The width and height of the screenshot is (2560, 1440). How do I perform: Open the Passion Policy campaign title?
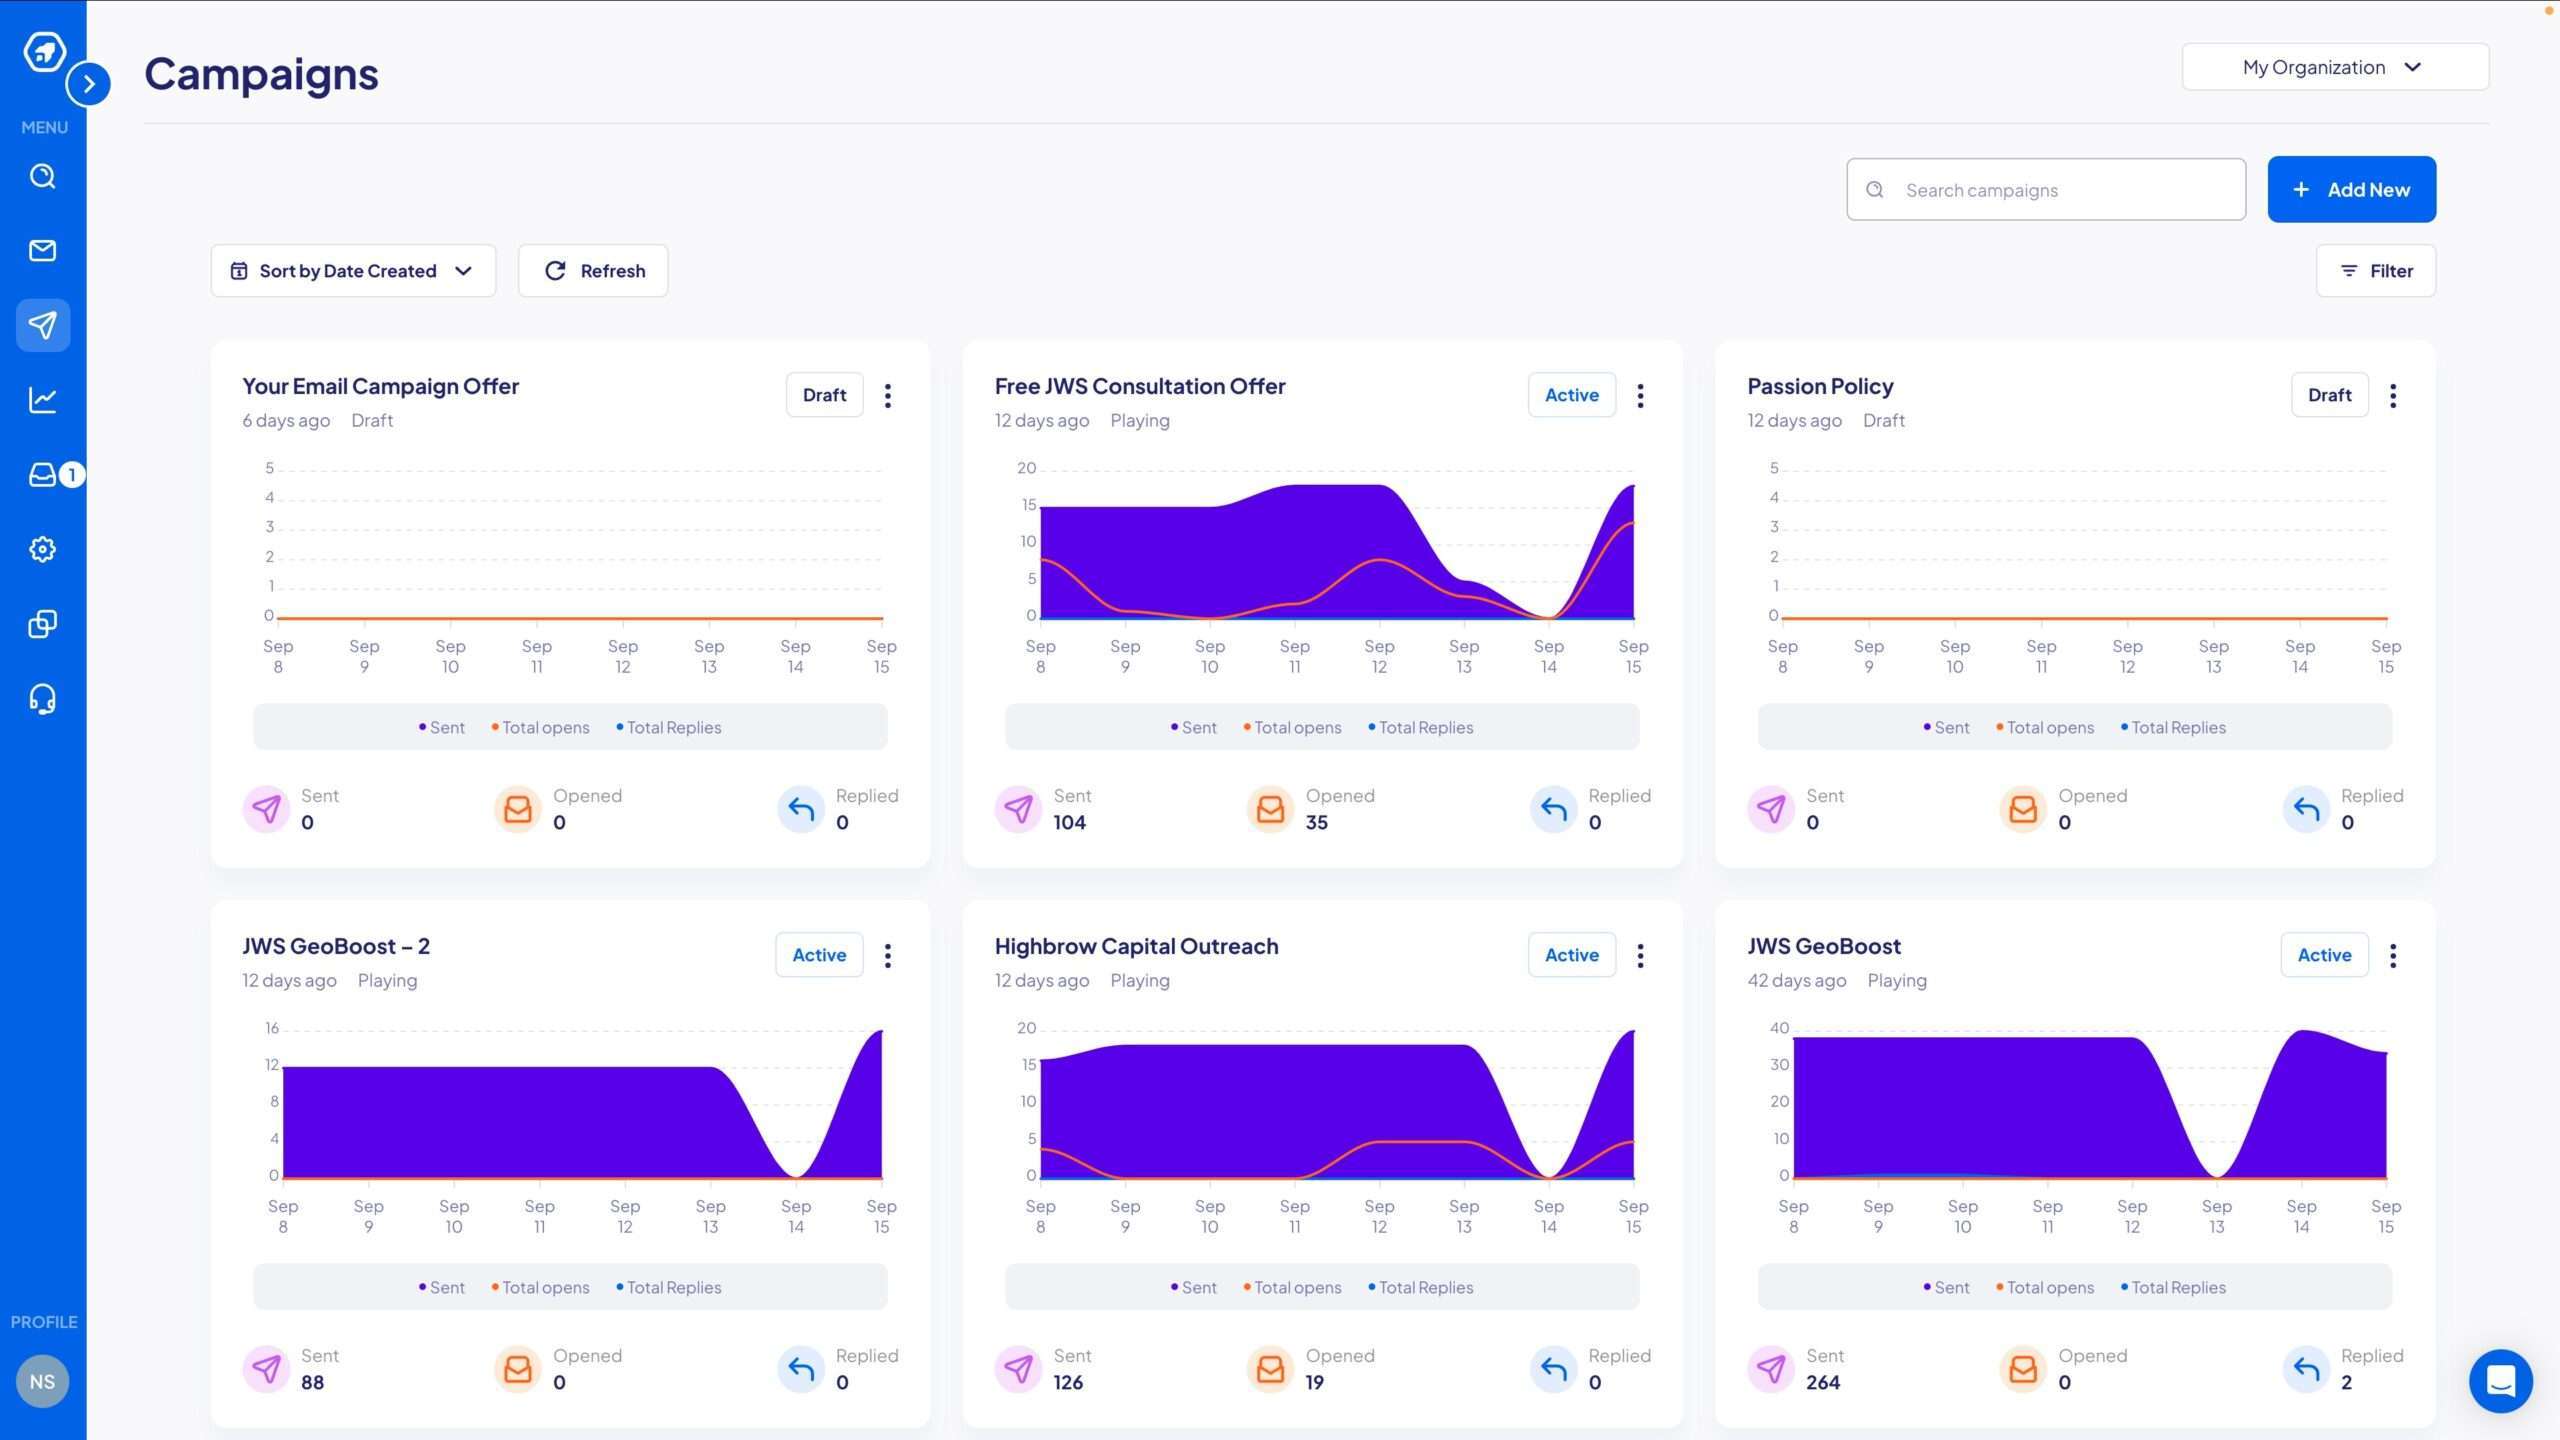(x=1820, y=386)
